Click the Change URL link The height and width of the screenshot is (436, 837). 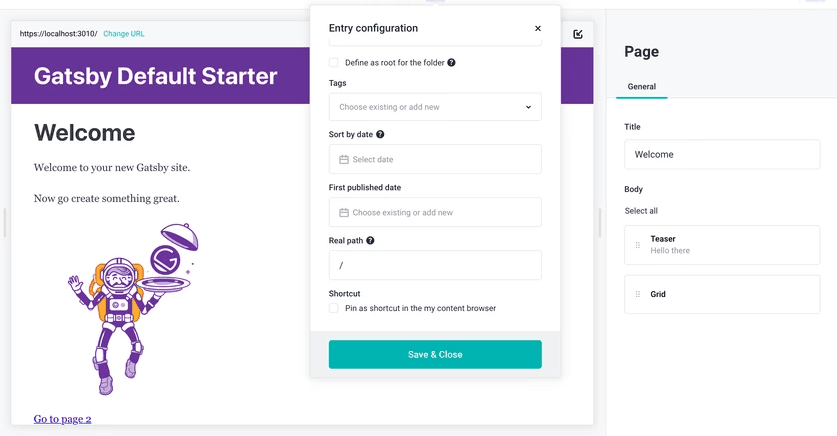pos(124,34)
